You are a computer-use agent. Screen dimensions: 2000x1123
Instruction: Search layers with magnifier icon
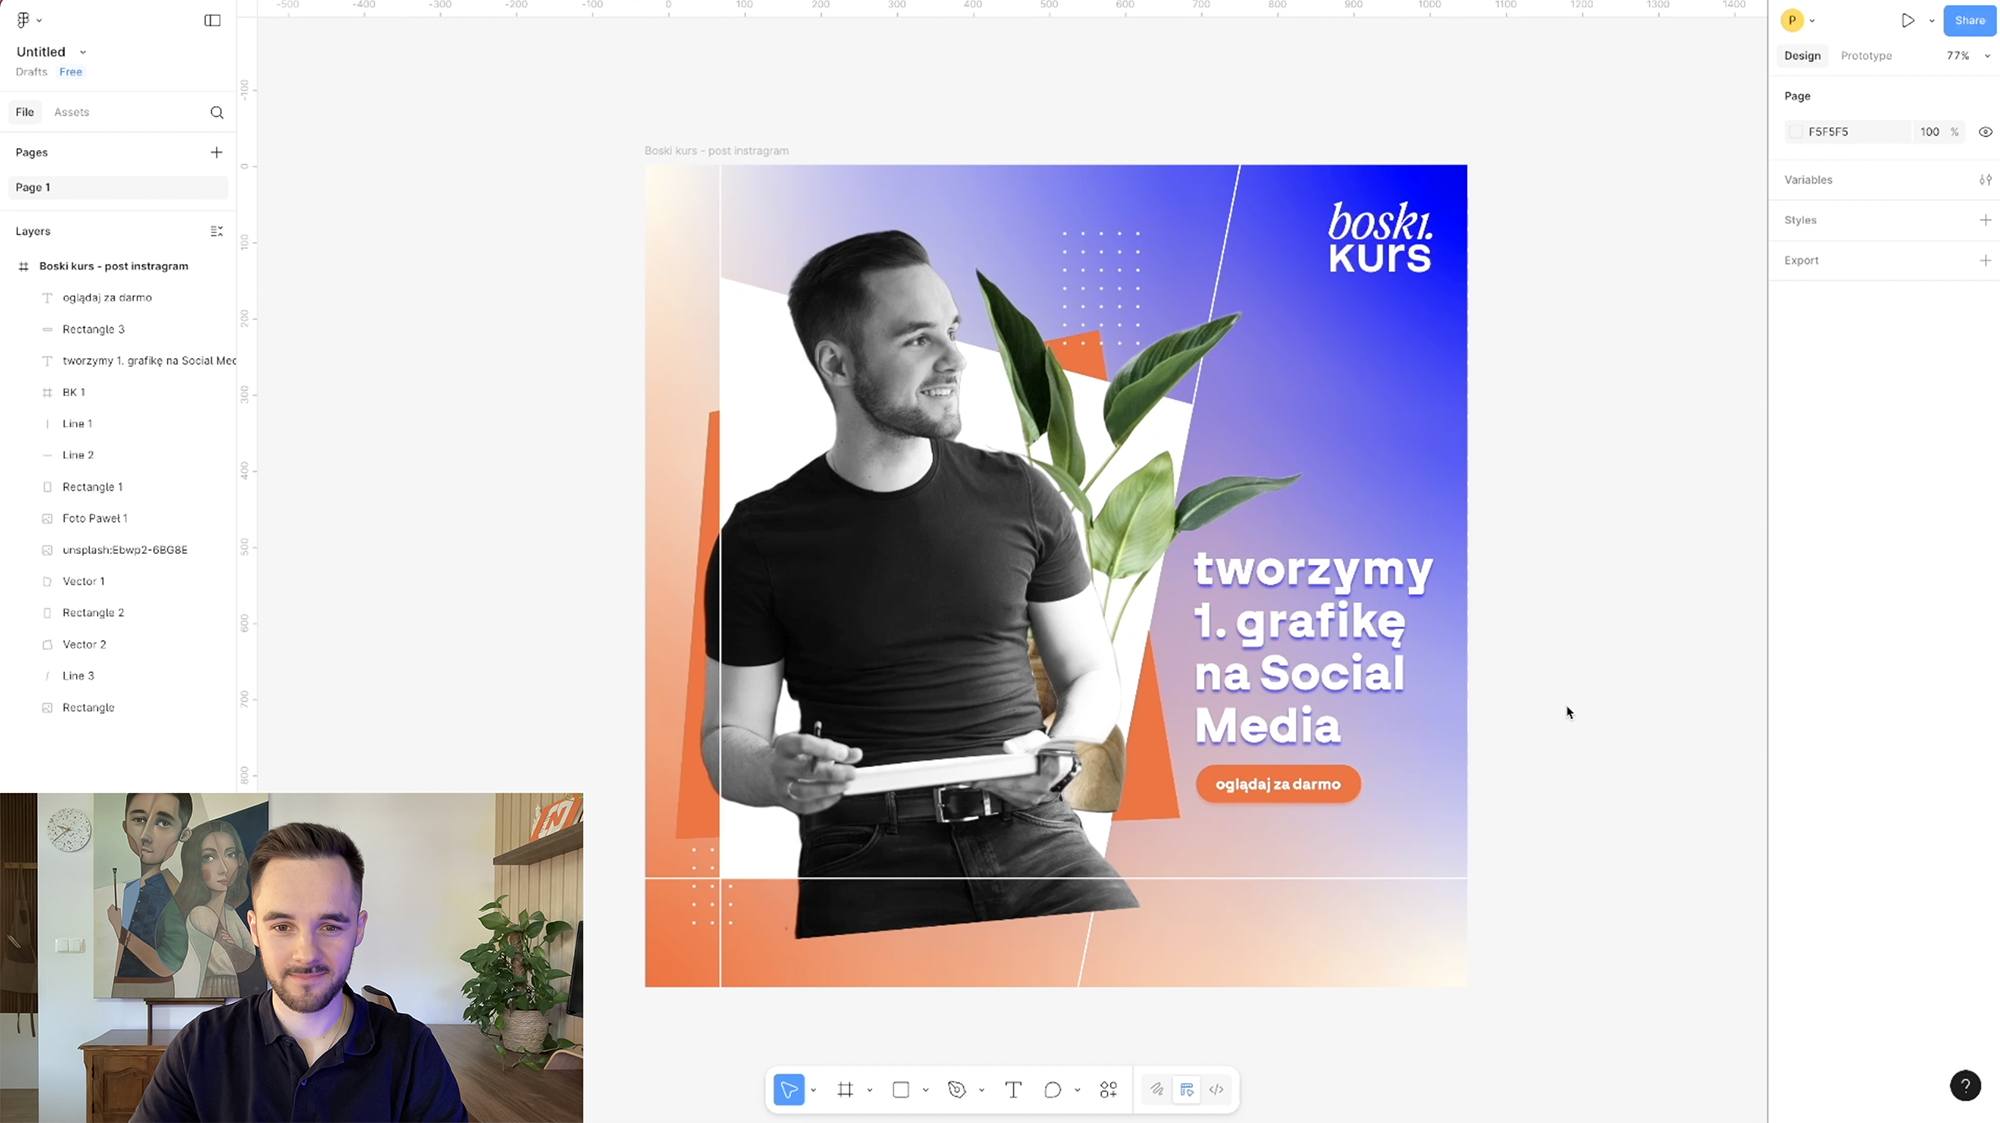[217, 112]
